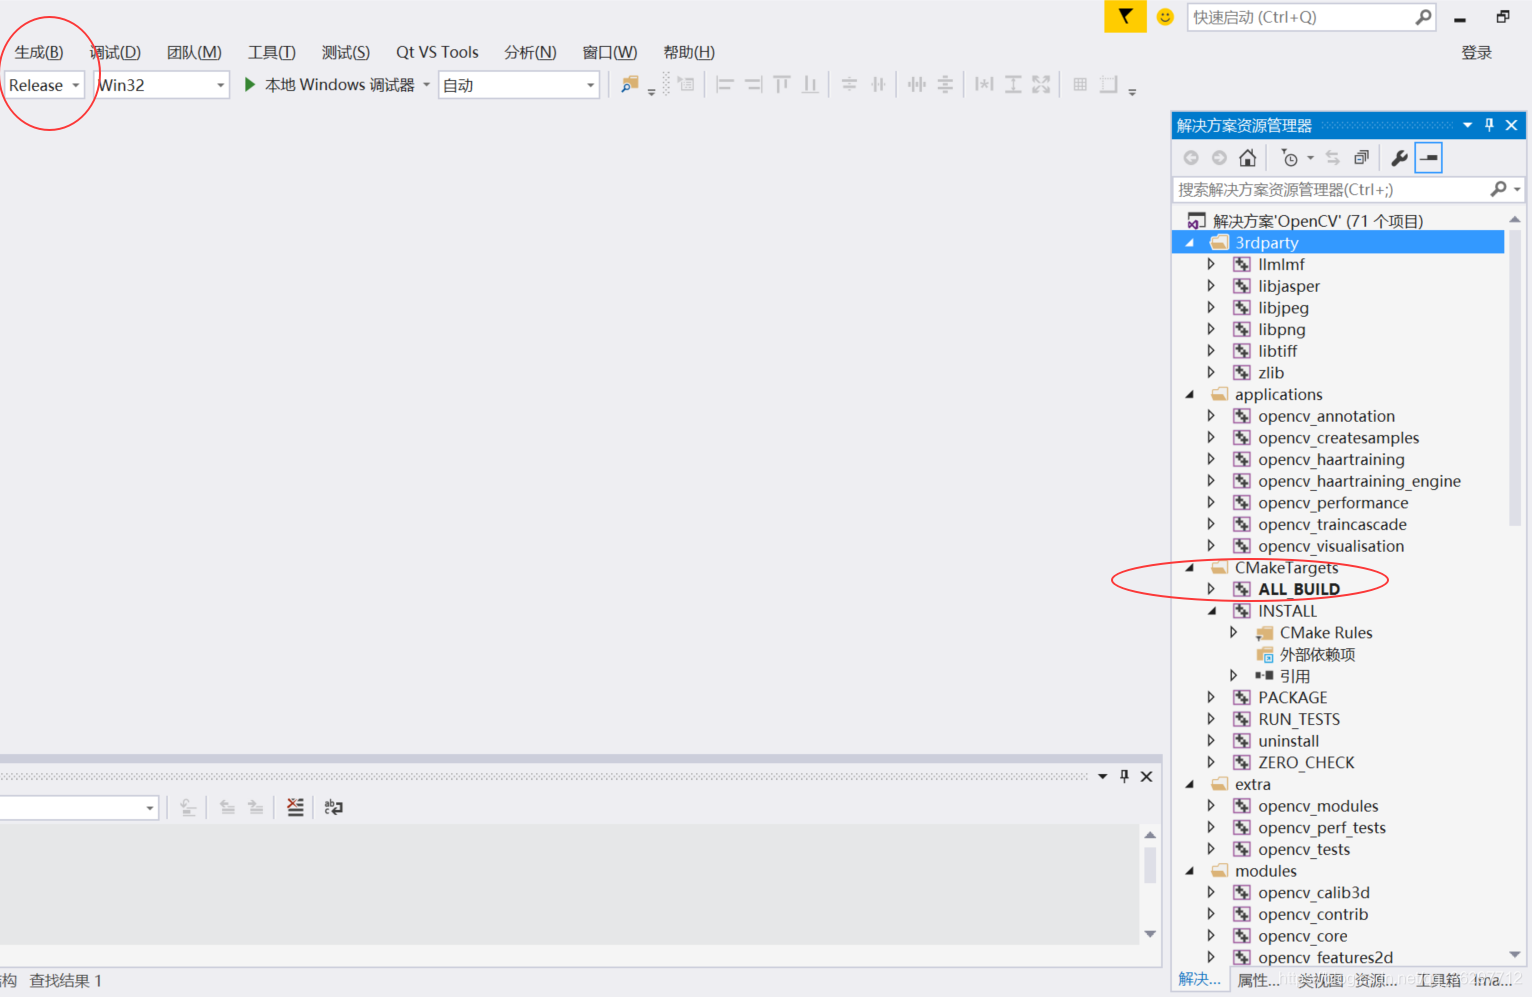Click the Solution Explorer home icon
This screenshot has height=997, width=1532.
(1247, 158)
